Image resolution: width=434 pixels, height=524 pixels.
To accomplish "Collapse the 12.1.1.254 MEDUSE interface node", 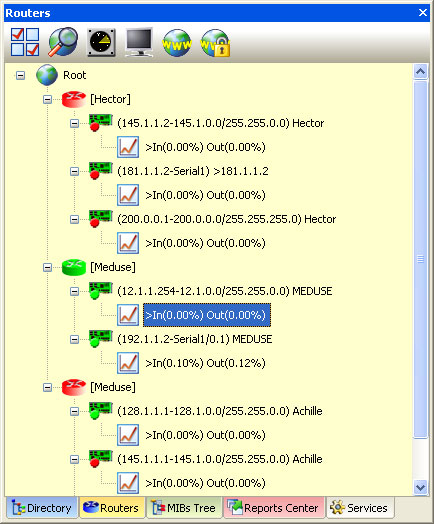I will tap(75, 291).
